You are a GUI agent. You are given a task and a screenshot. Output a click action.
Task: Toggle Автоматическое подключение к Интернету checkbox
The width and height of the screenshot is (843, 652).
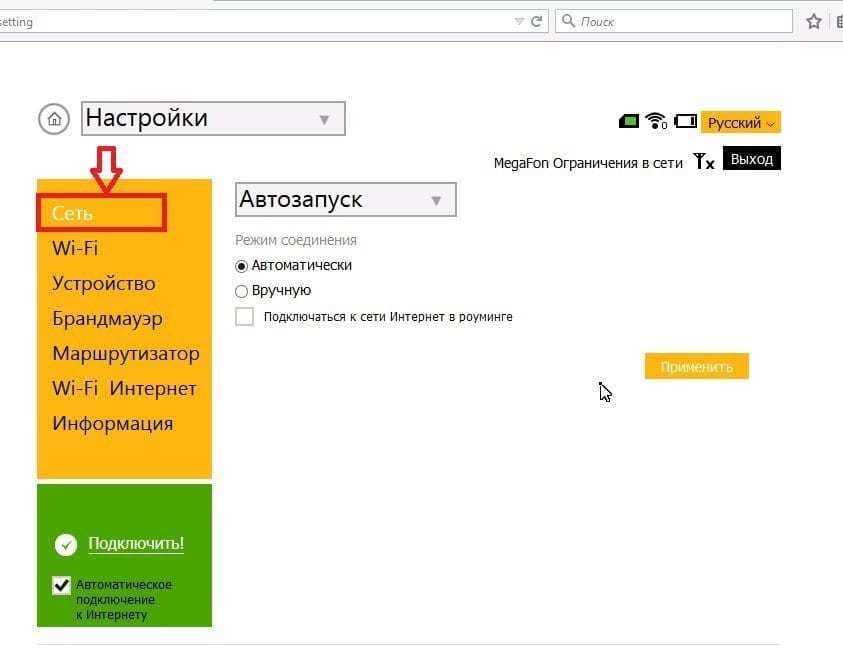[61, 585]
